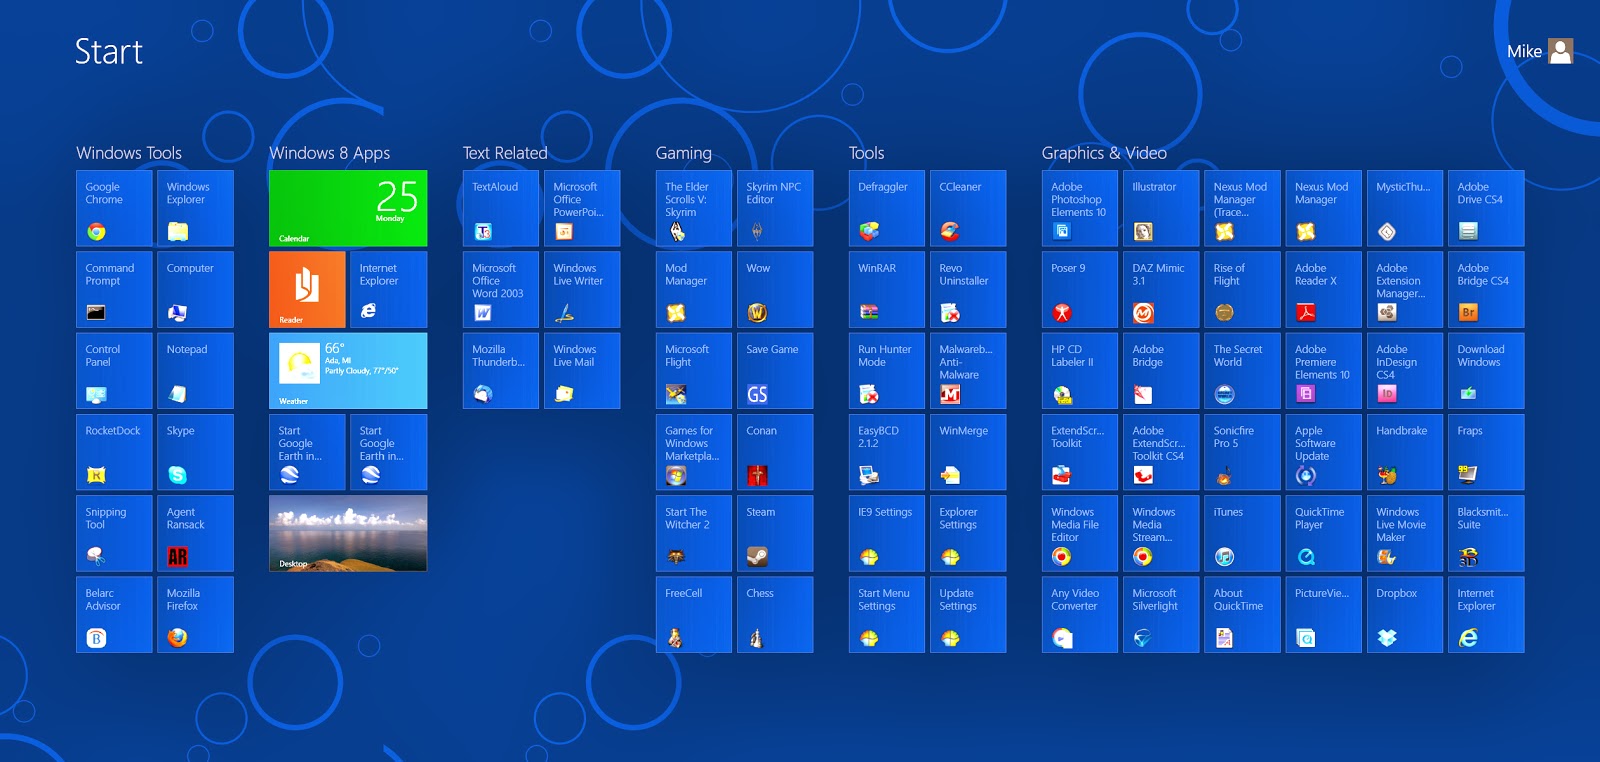Launch the Chess game tile
The width and height of the screenshot is (1600, 762).
tap(775, 614)
